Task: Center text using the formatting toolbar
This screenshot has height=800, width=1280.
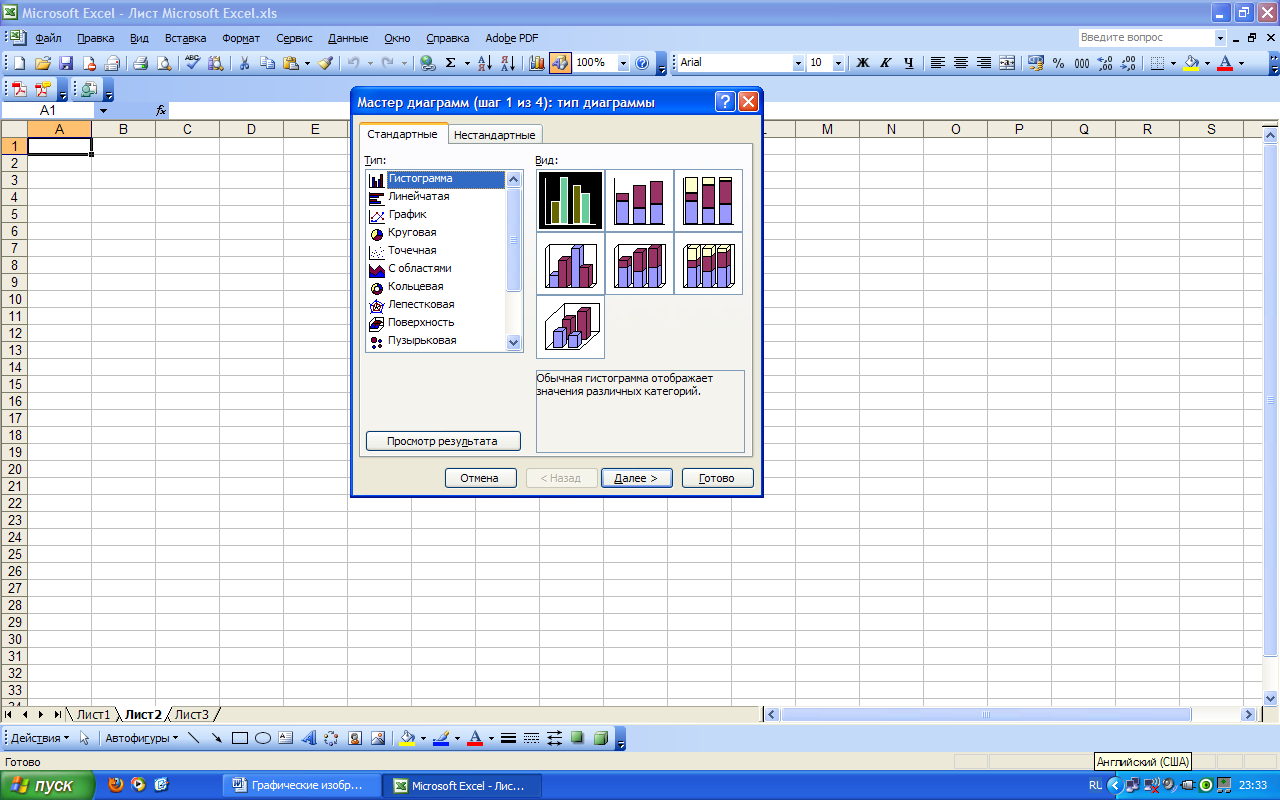Action: tap(961, 63)
